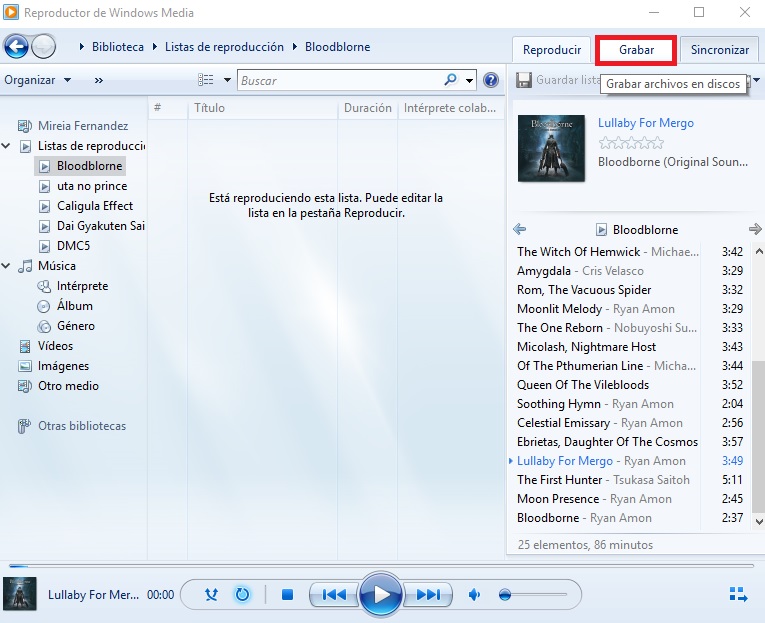This screenshot has height=623, width=765.
Task: Collapse the Música library node
Action: point(7,266)
